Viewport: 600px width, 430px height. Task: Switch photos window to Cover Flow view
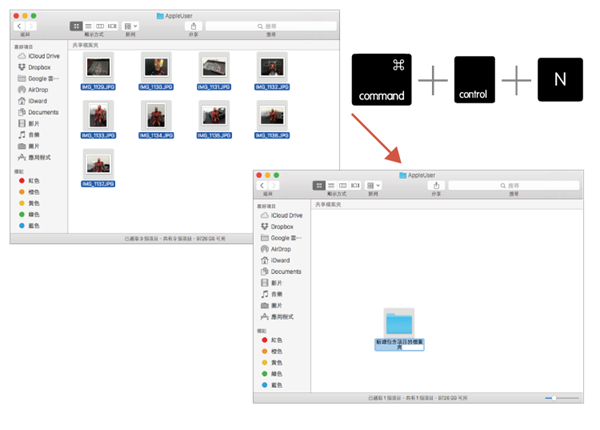coord(112,26)
